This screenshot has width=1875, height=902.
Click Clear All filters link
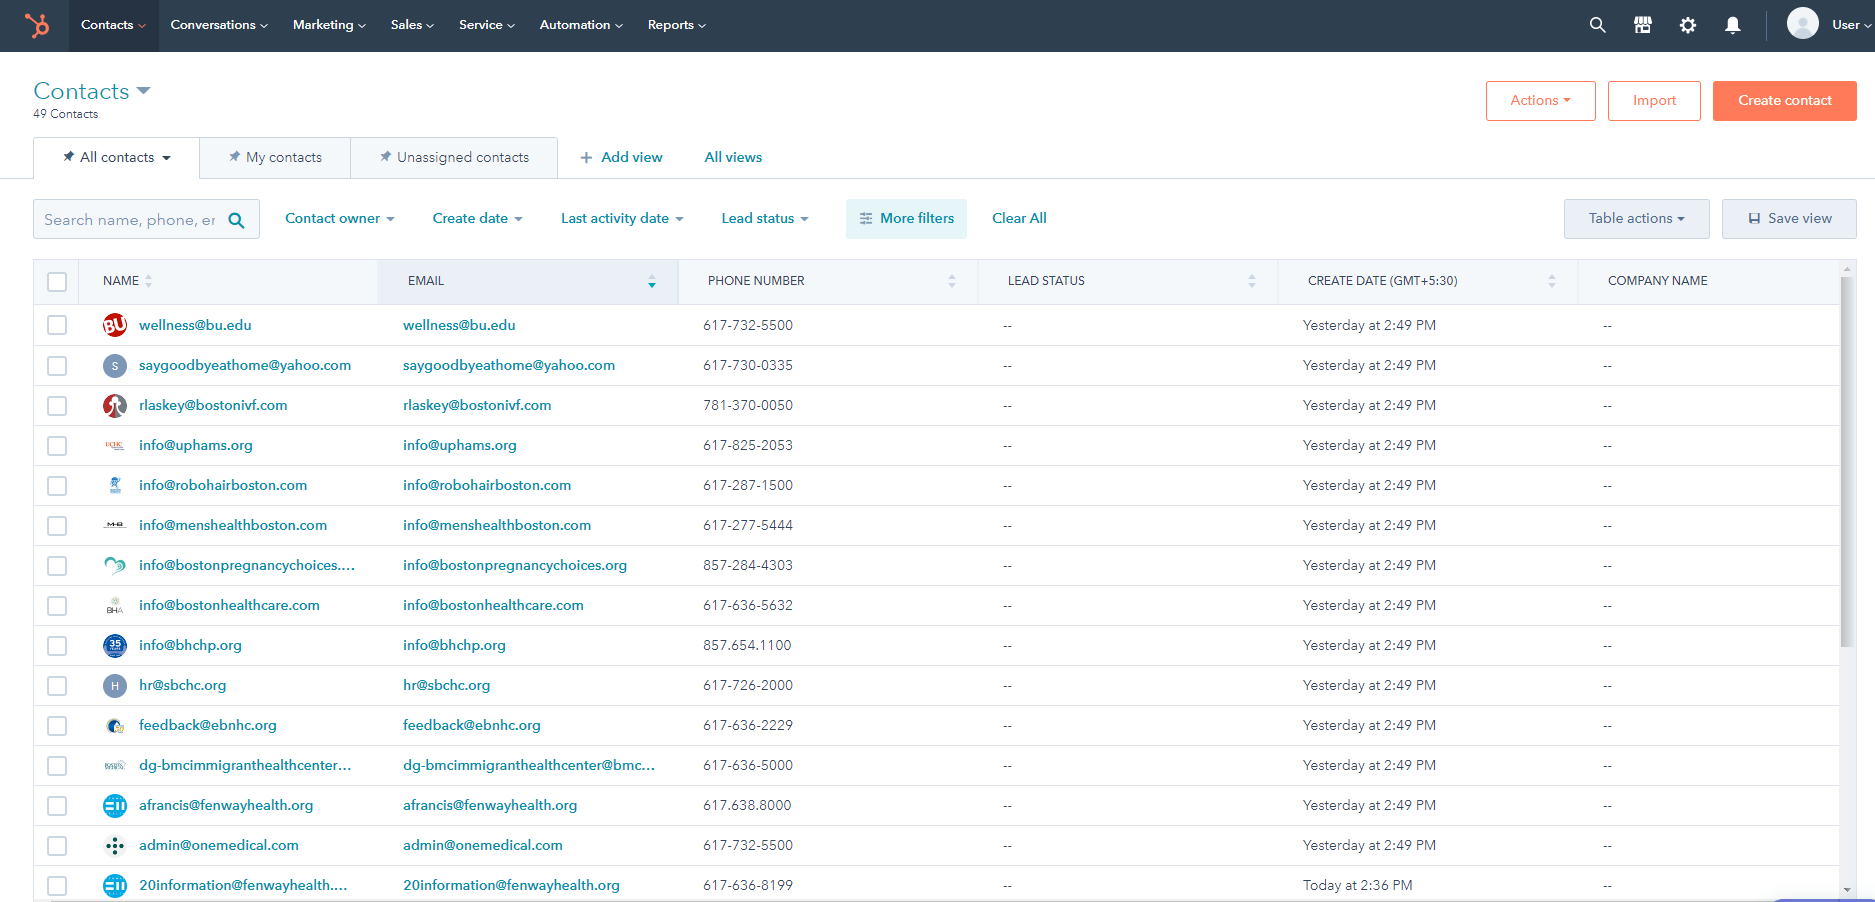[1019, 218]
